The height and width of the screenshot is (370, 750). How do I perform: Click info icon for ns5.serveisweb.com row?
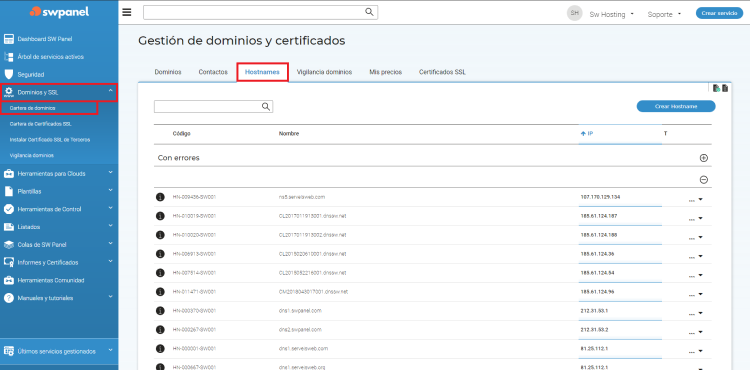pyautogui.click(x=160, y=197)
